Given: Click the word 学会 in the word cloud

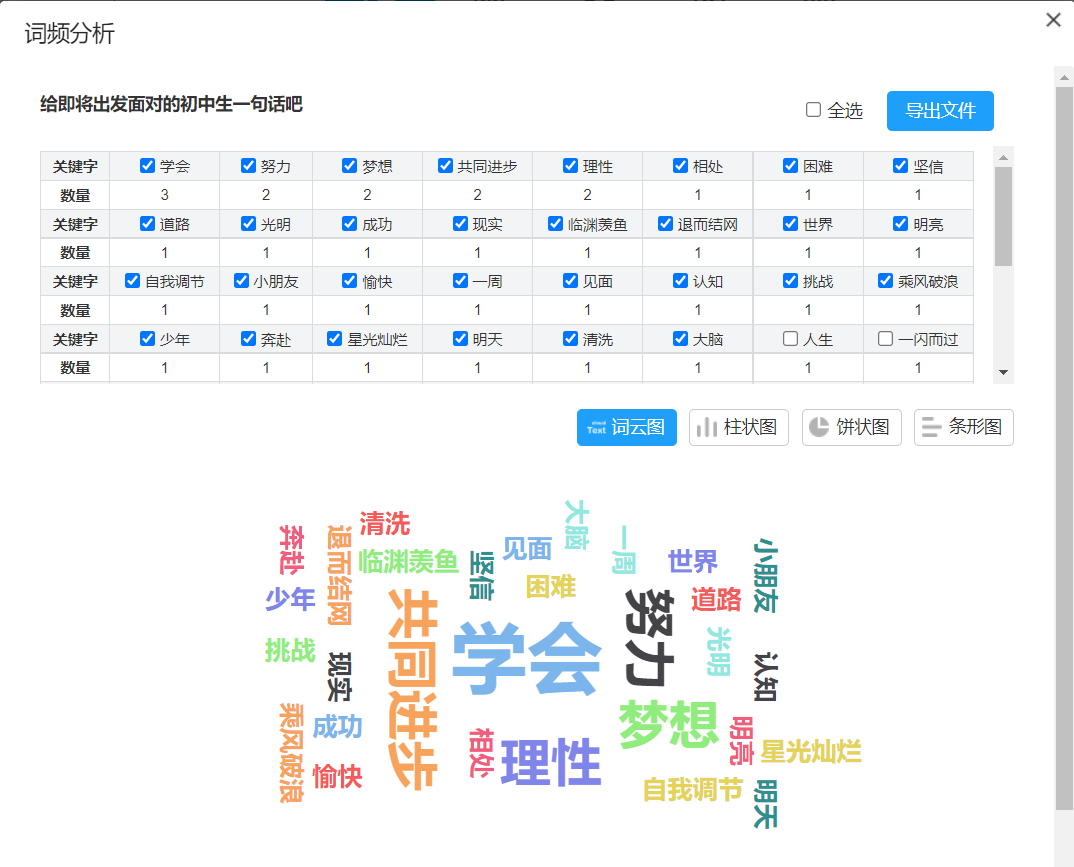Looking at the screenshot, I should (x=526, y=658).
